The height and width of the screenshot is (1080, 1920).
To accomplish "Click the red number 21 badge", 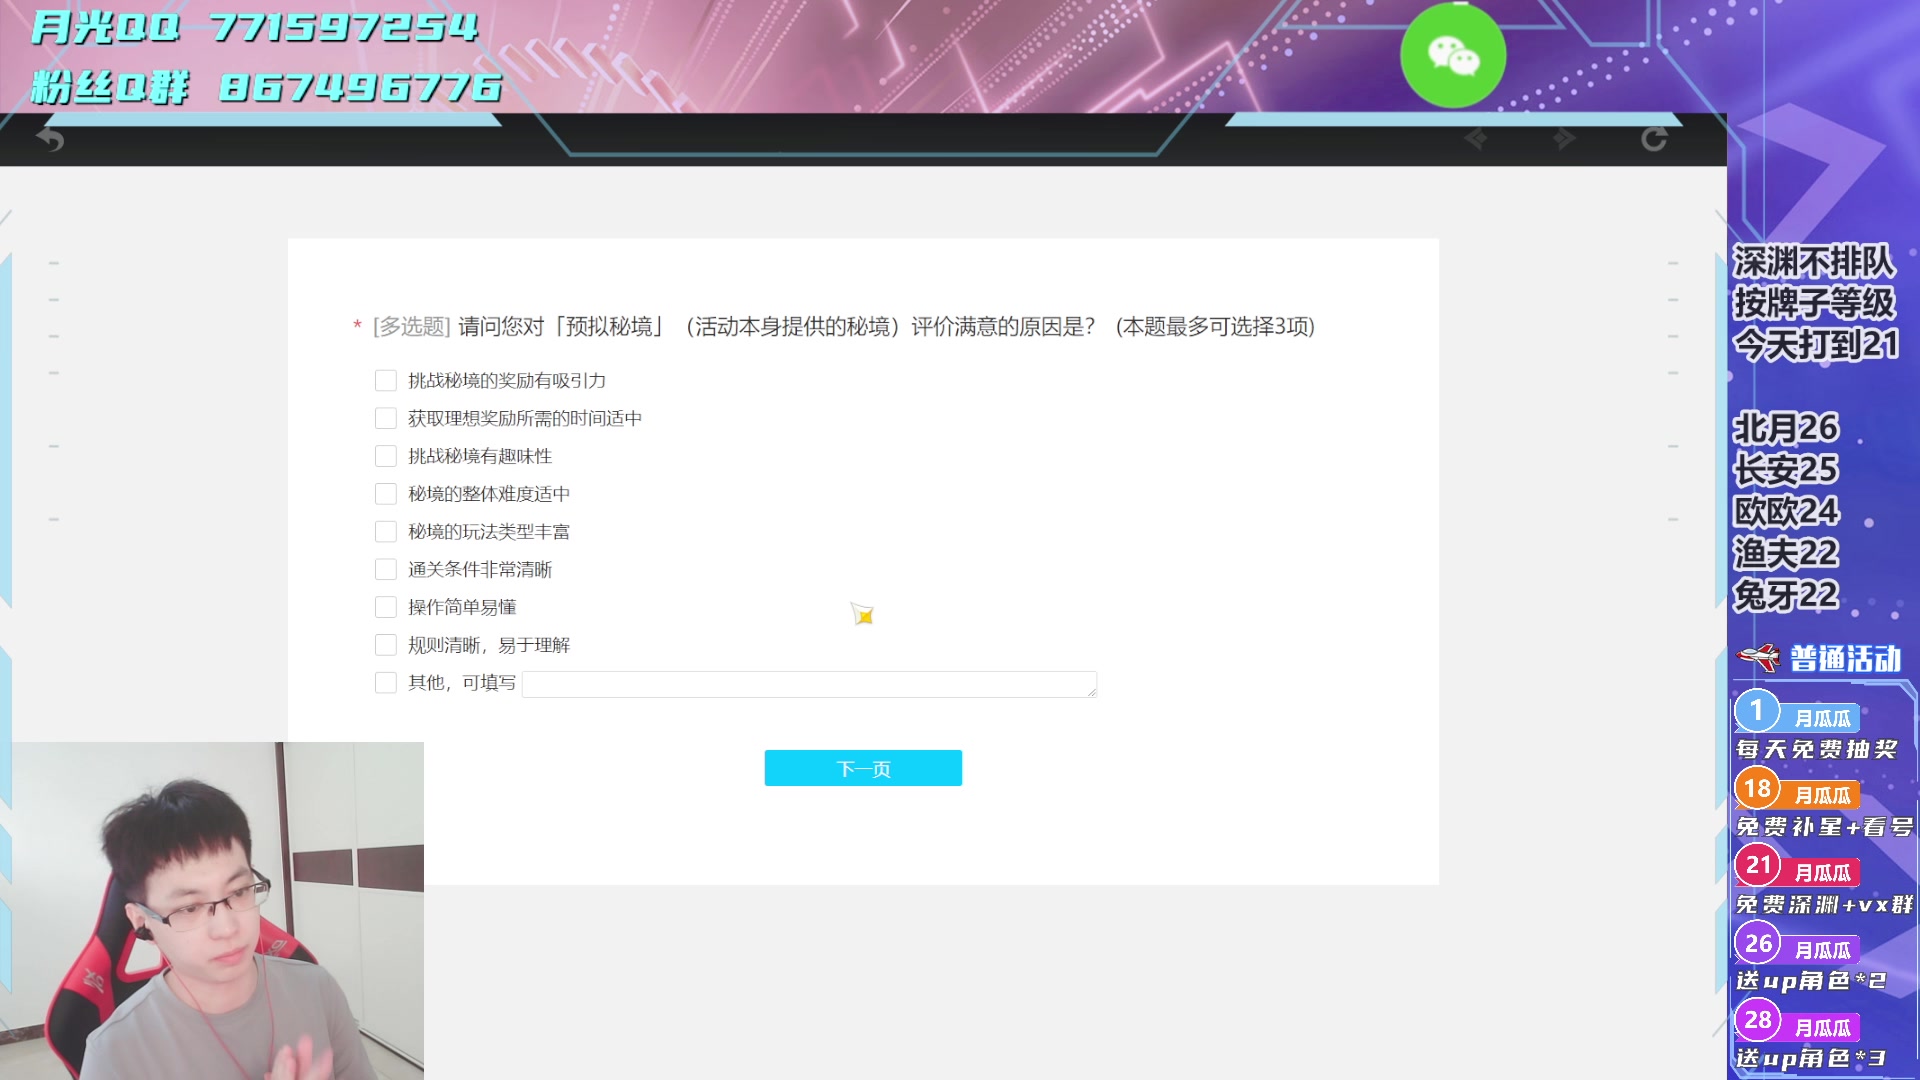I will click(1757, 865).
